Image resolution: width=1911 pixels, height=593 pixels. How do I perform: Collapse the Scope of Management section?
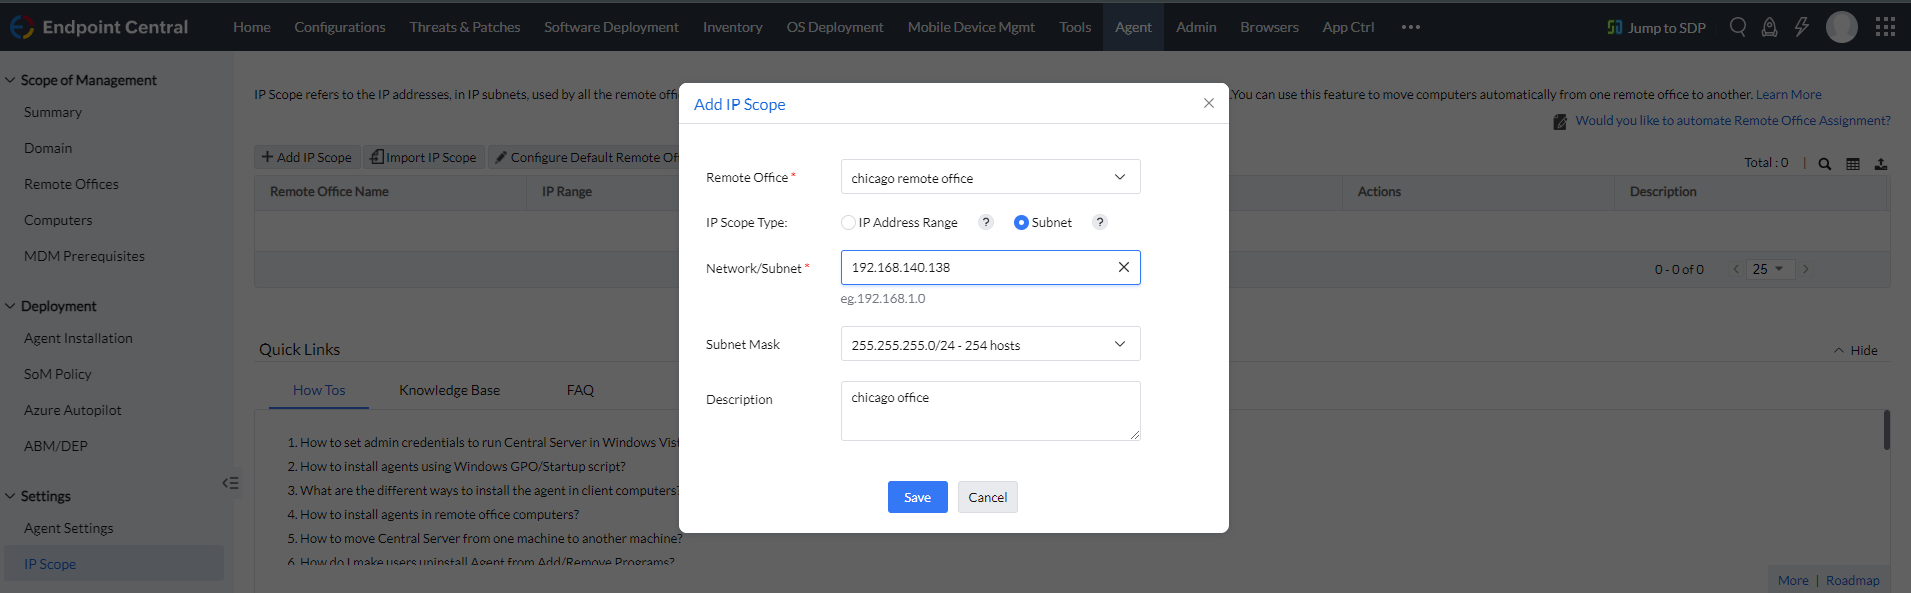point(11,80)
